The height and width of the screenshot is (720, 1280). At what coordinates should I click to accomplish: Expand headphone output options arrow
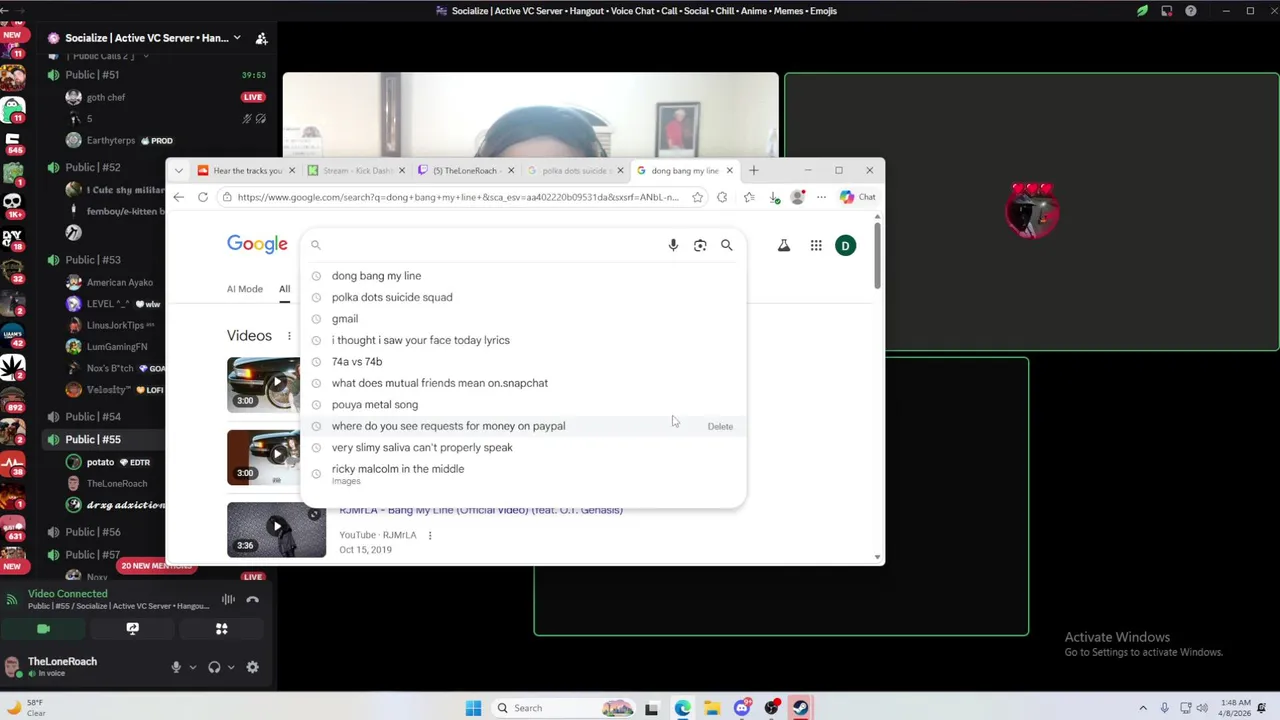pyautogui.click(x=230, y=667)
